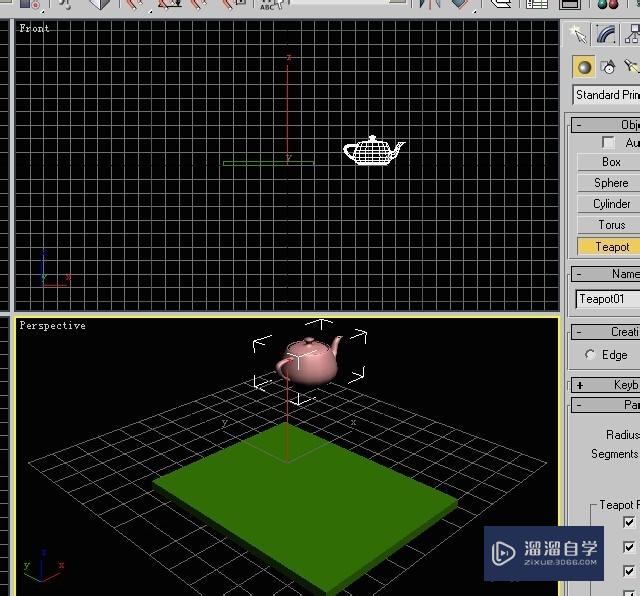Collapse the Object Type rollout
Viewport: 640px width, 596px height.
606,125
